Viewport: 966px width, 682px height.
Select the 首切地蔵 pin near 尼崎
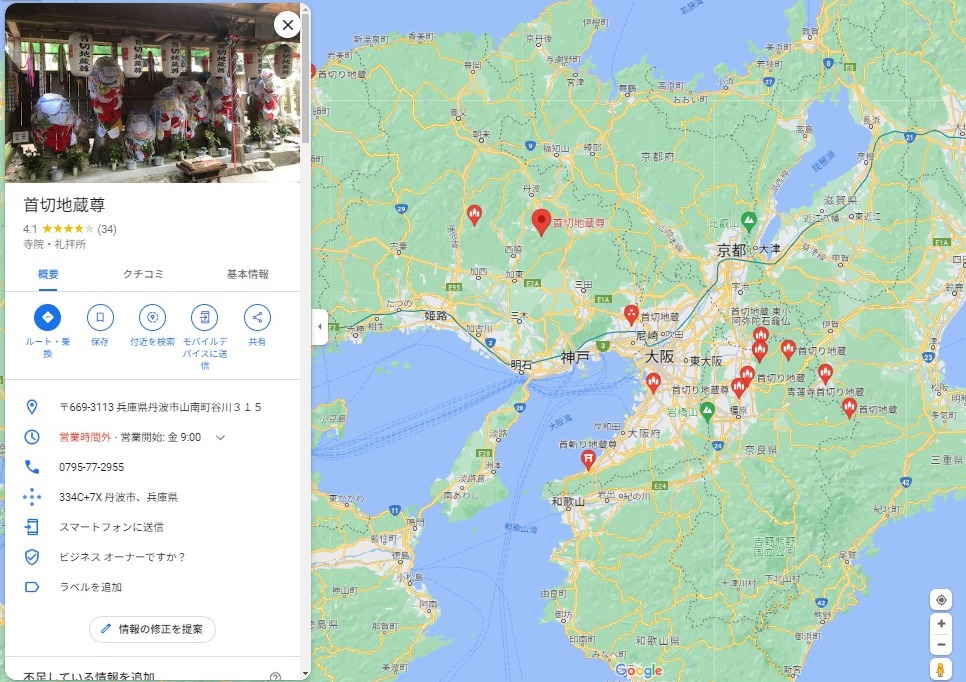pos(631,315)
